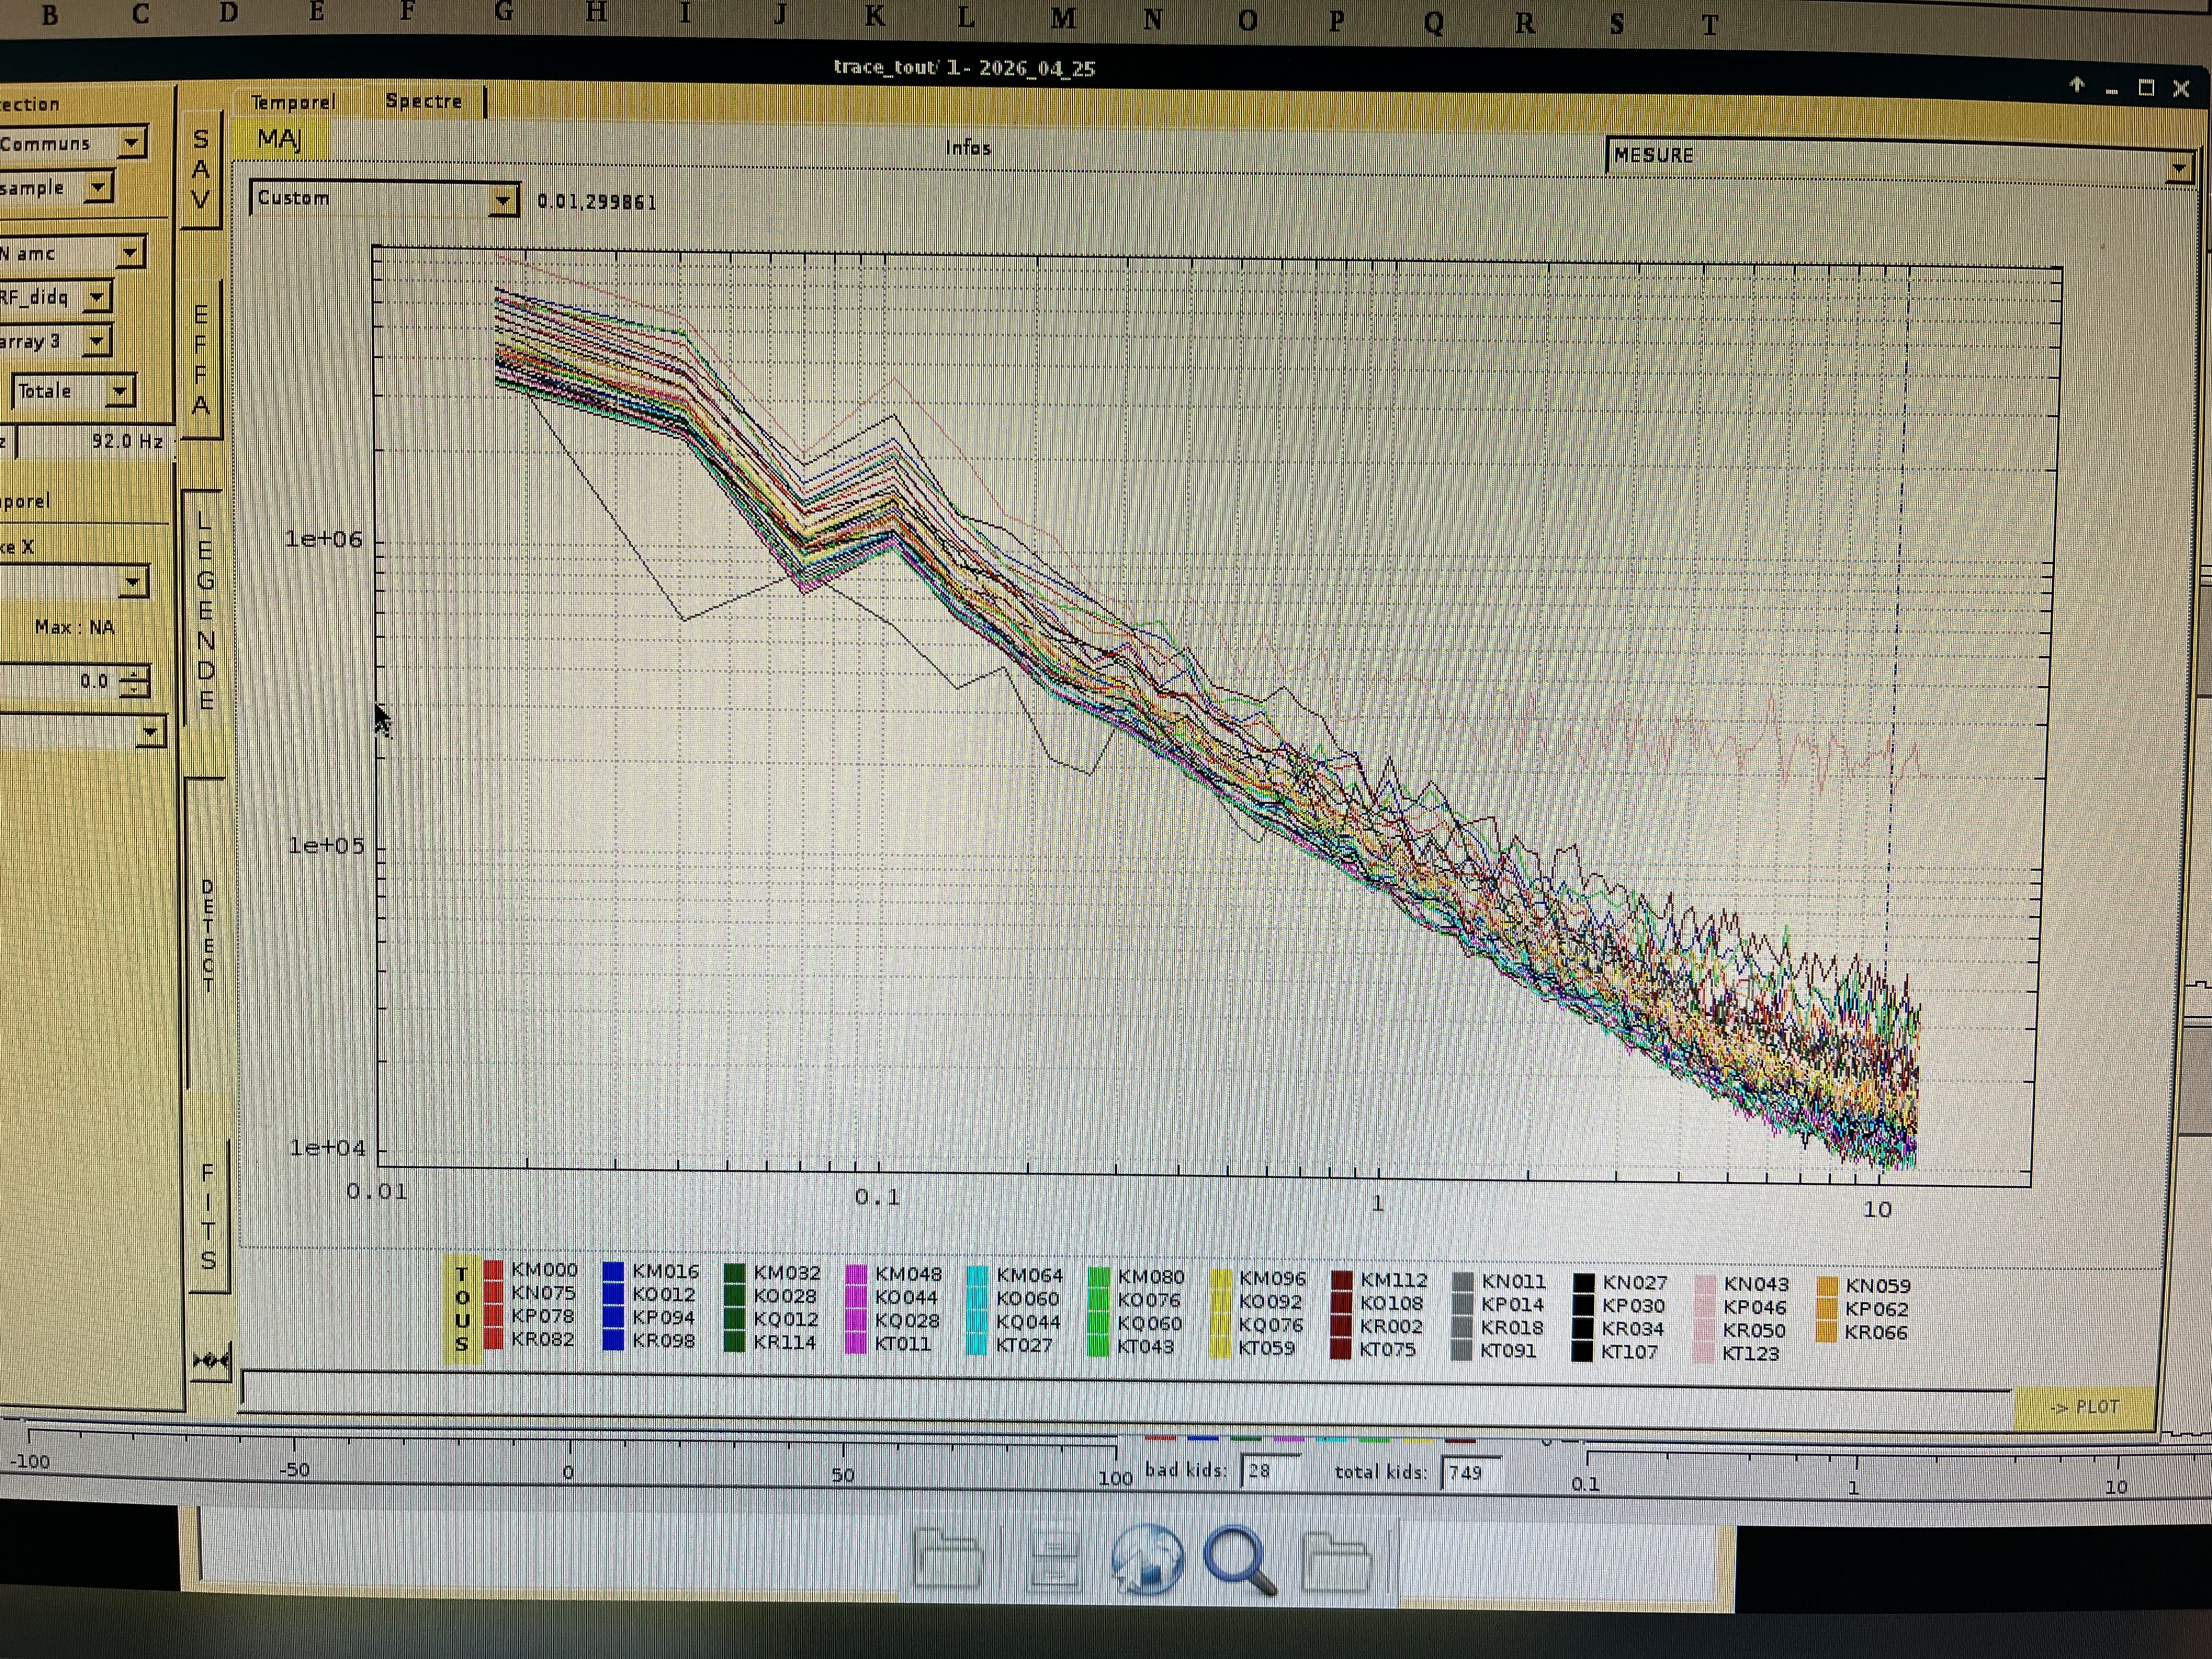Open the Custom dropdown above the plot

pos(384,199)
